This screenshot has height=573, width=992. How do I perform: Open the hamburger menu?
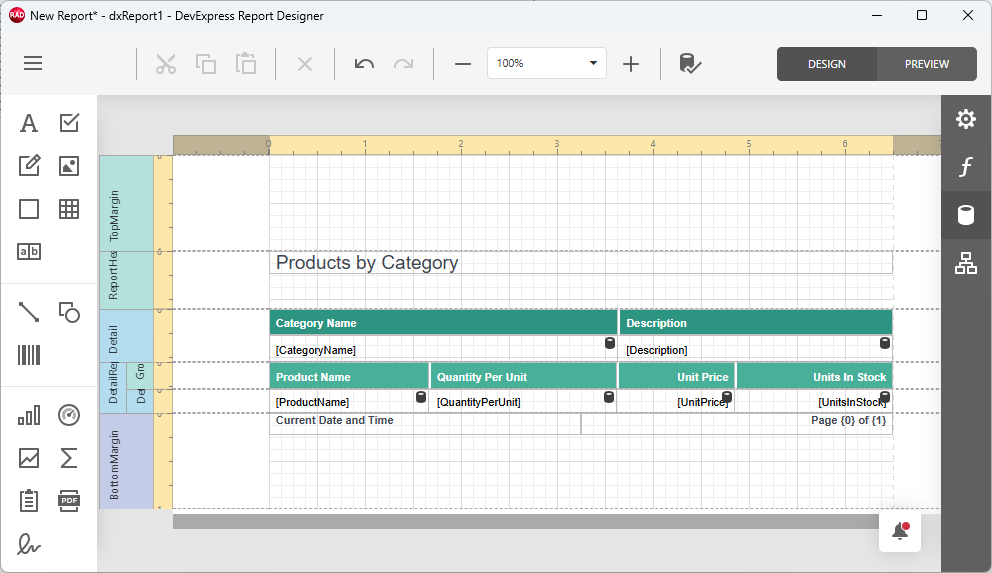33,63
